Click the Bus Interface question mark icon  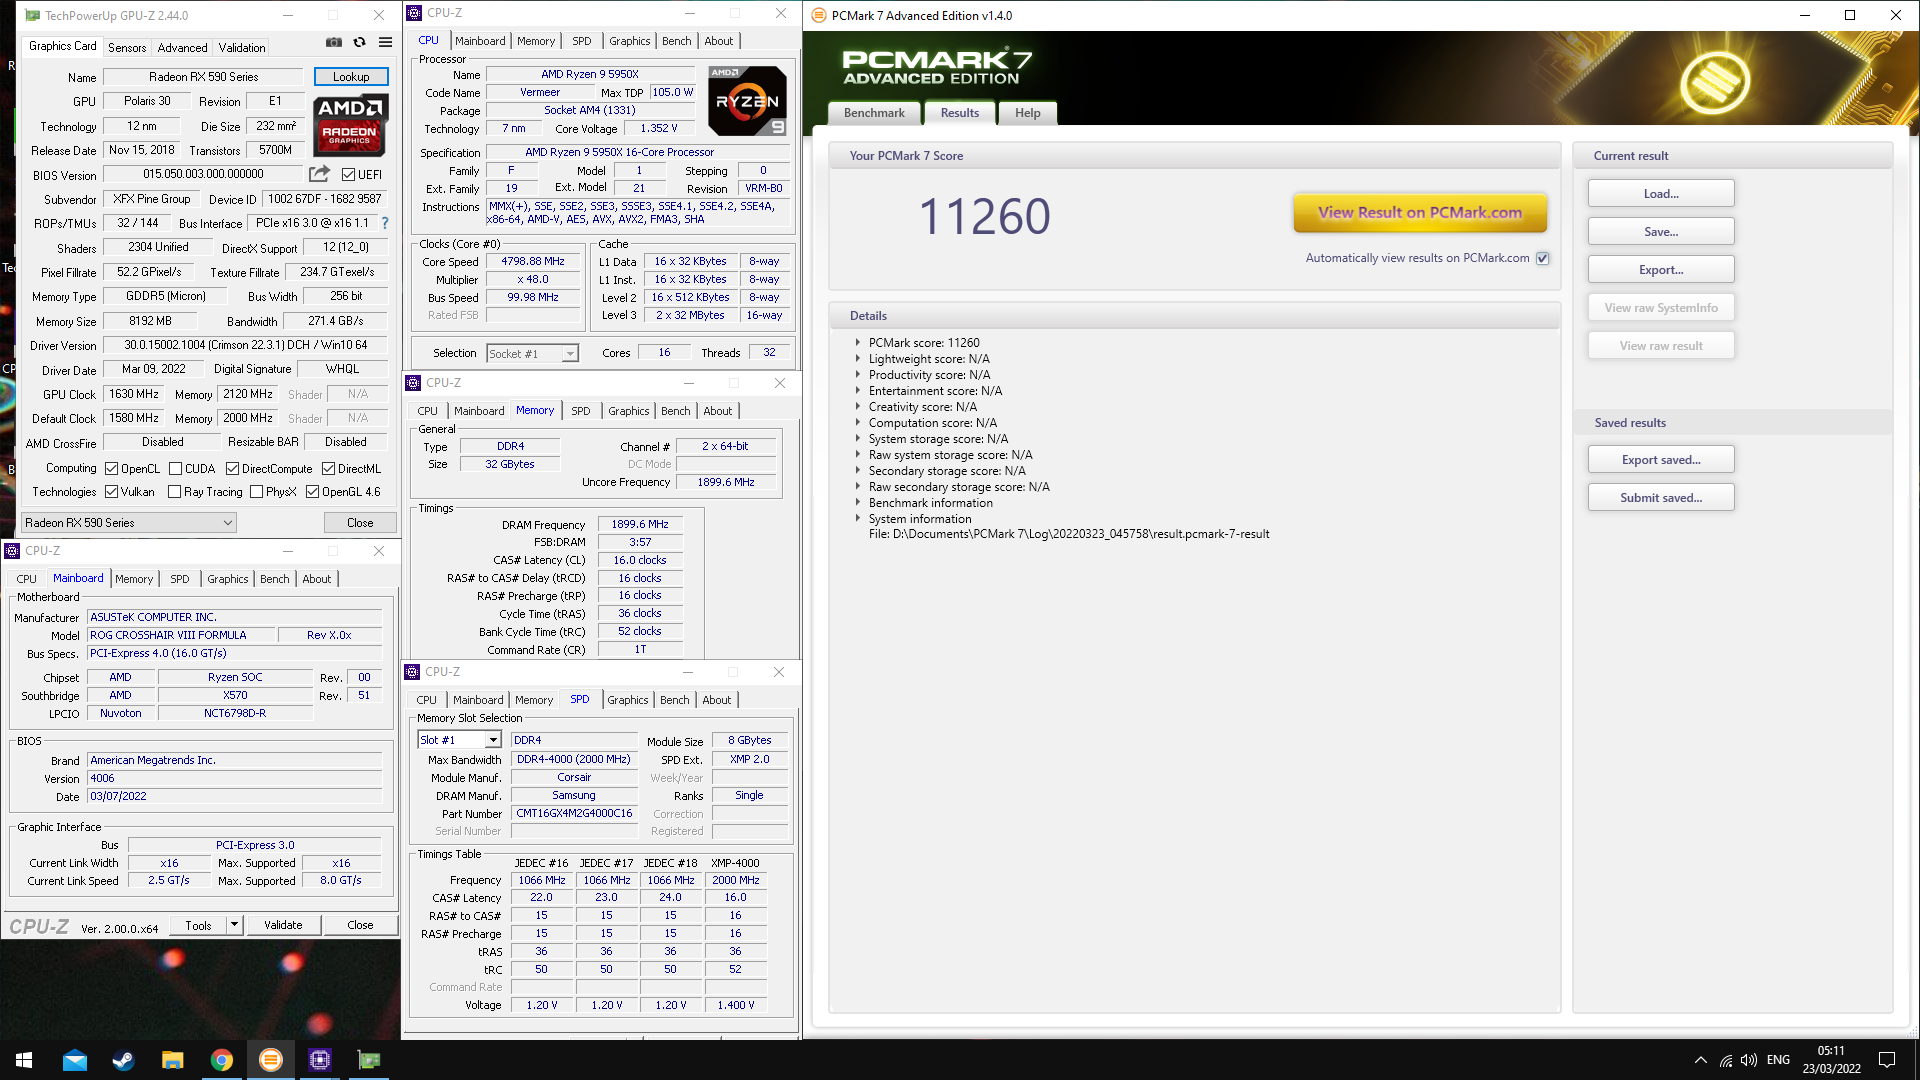click(x=385, y=223)
